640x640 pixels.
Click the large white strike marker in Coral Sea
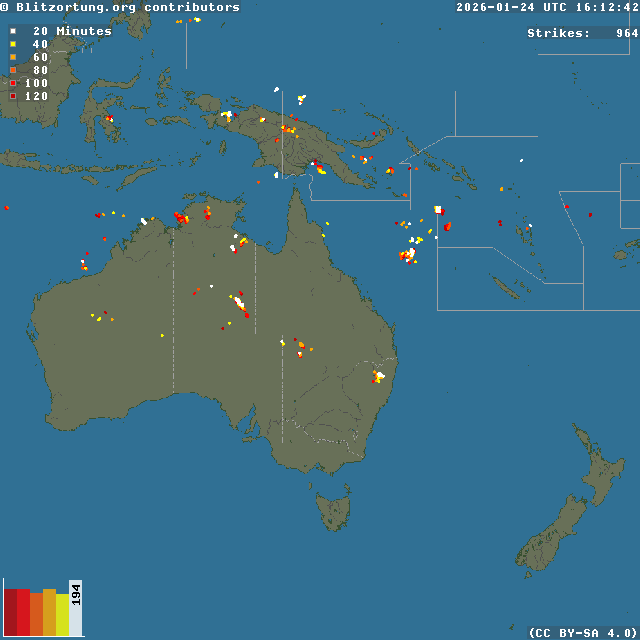click(x=437, y=209)
